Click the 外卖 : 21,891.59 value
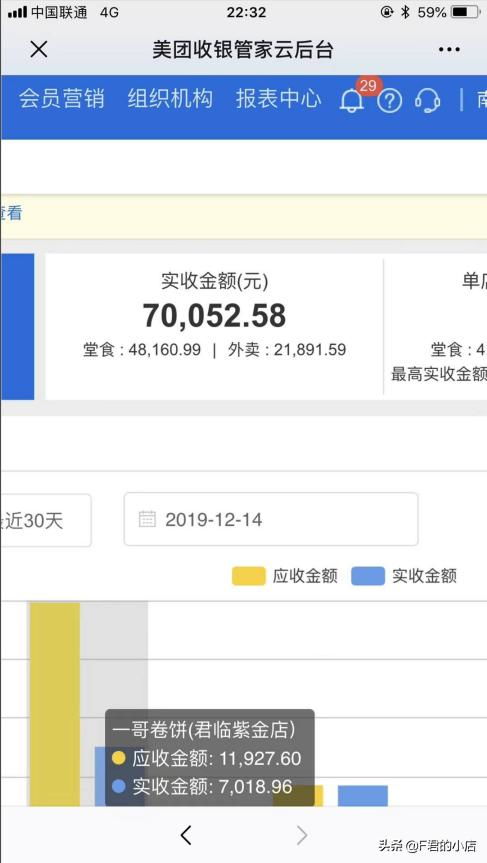487x863 pixels. pos(287,349)
